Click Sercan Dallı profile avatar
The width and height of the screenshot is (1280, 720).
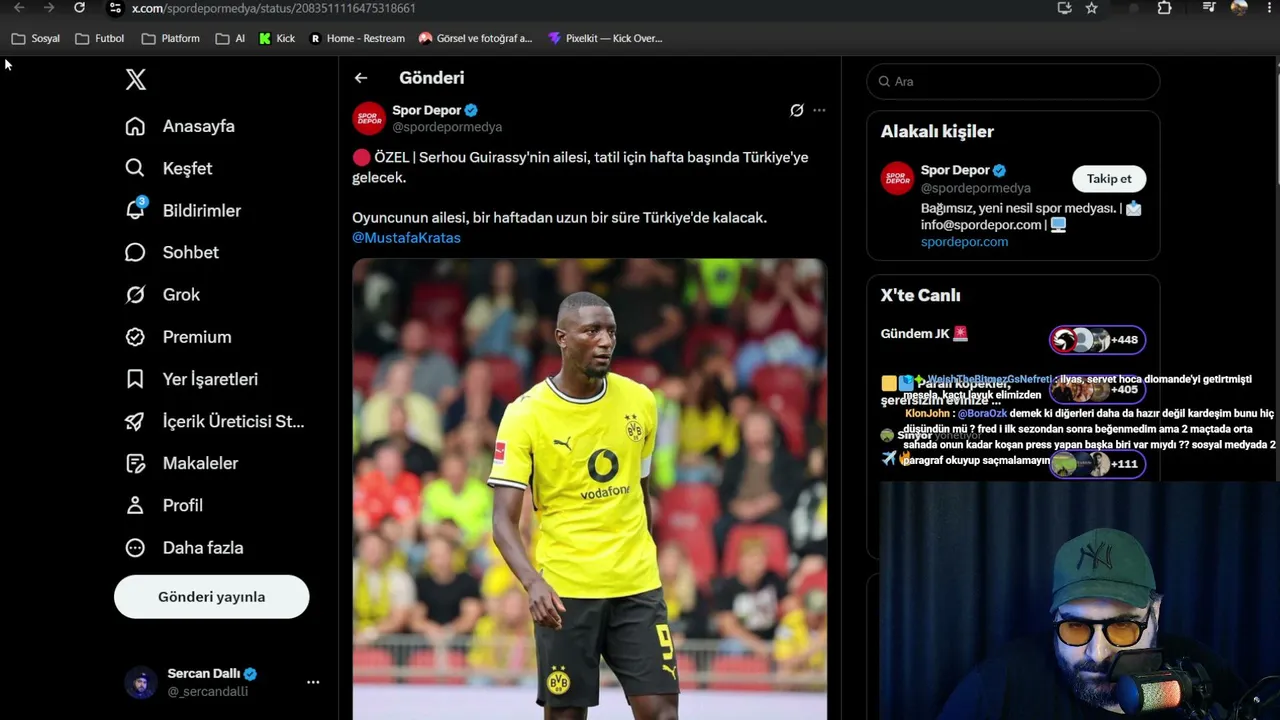tap(141, 682)
